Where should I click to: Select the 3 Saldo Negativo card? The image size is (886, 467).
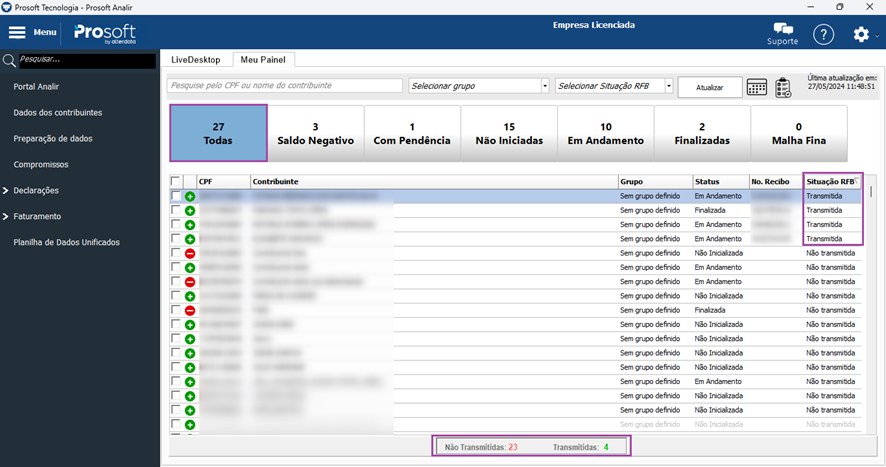tap(315, 133)
